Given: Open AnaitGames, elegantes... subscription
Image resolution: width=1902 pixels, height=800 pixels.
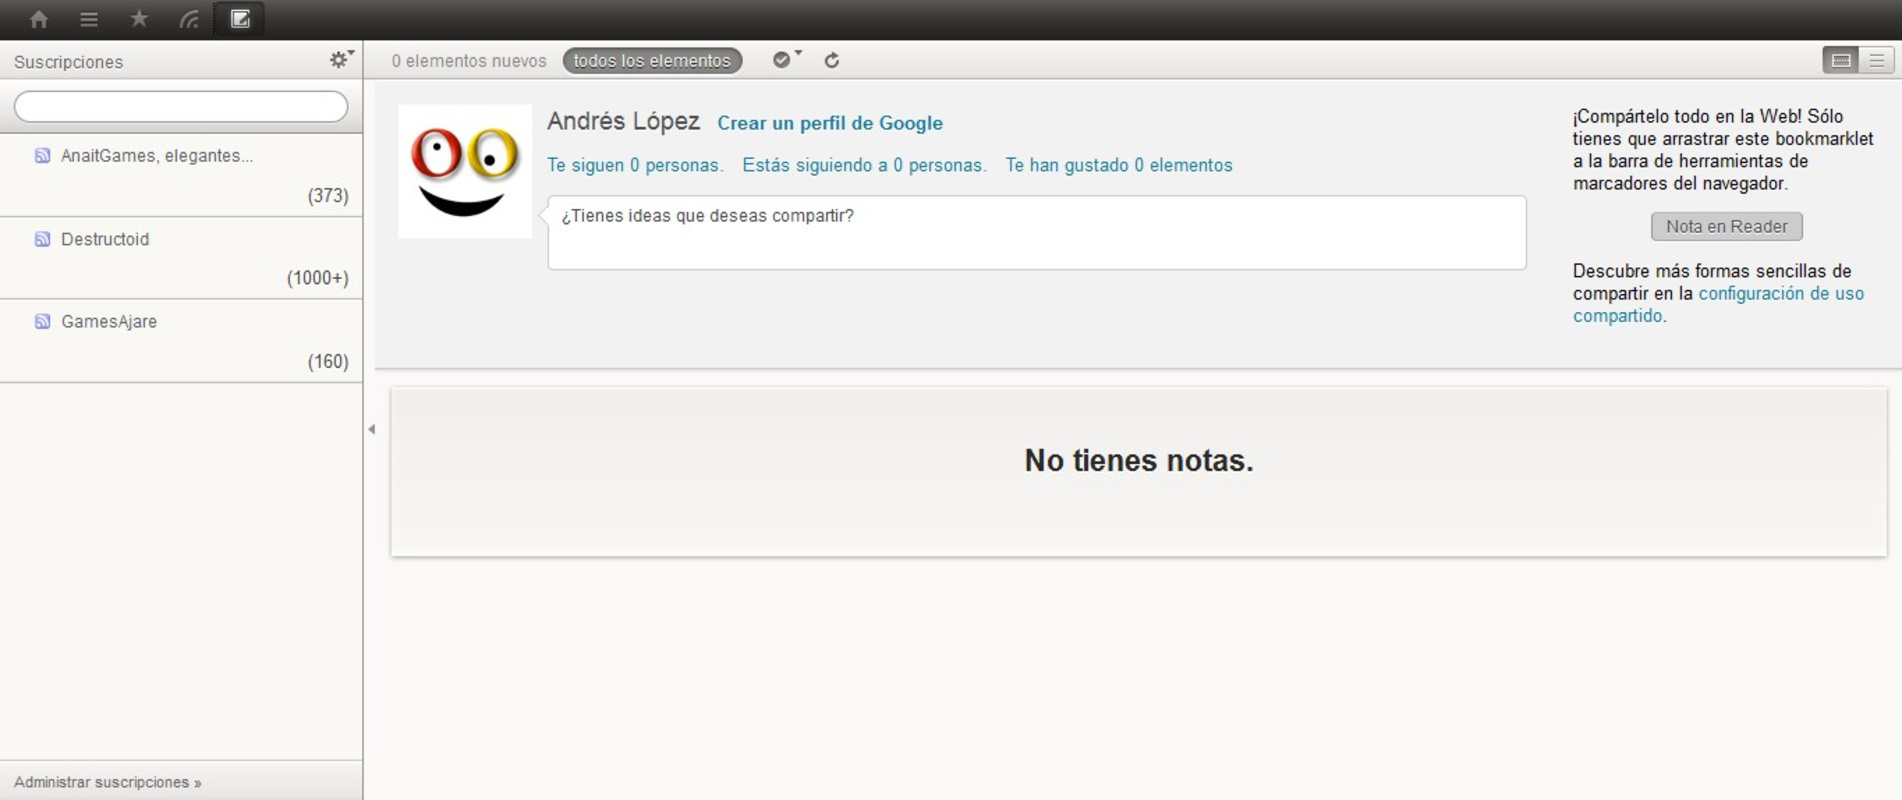Looking at the screenshot, I should click(x=157, y=156).
